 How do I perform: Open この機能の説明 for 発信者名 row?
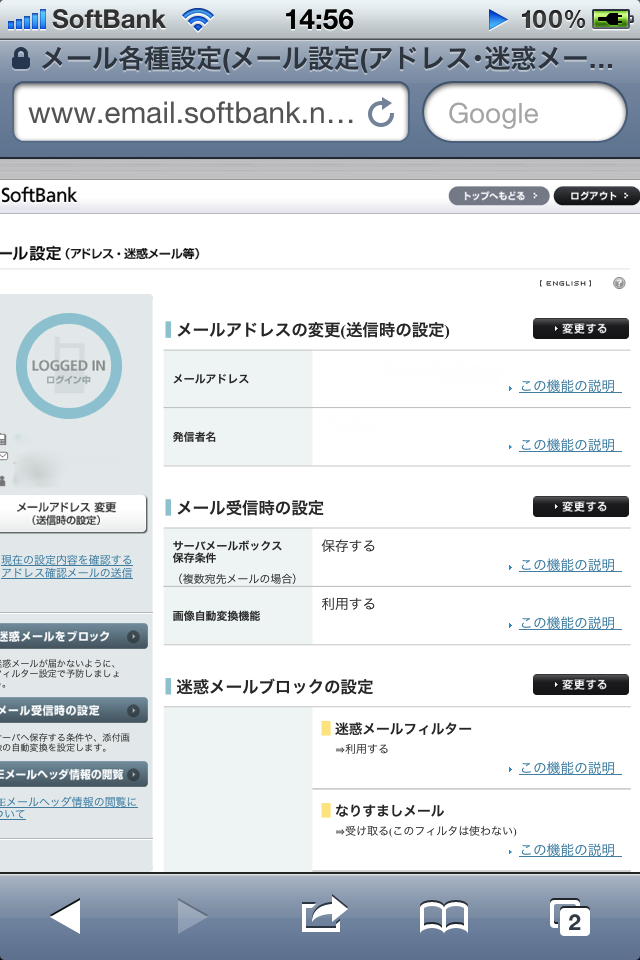570,445
